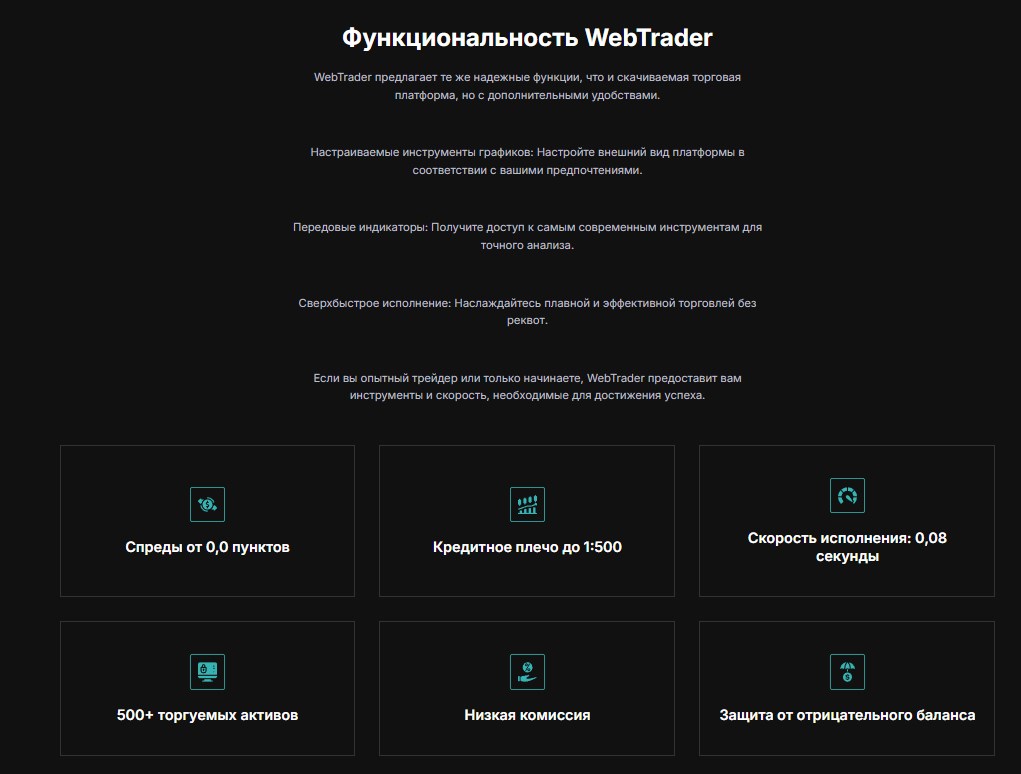Click the 'Функциональность WebTrader' heading

tap(527, 38)
